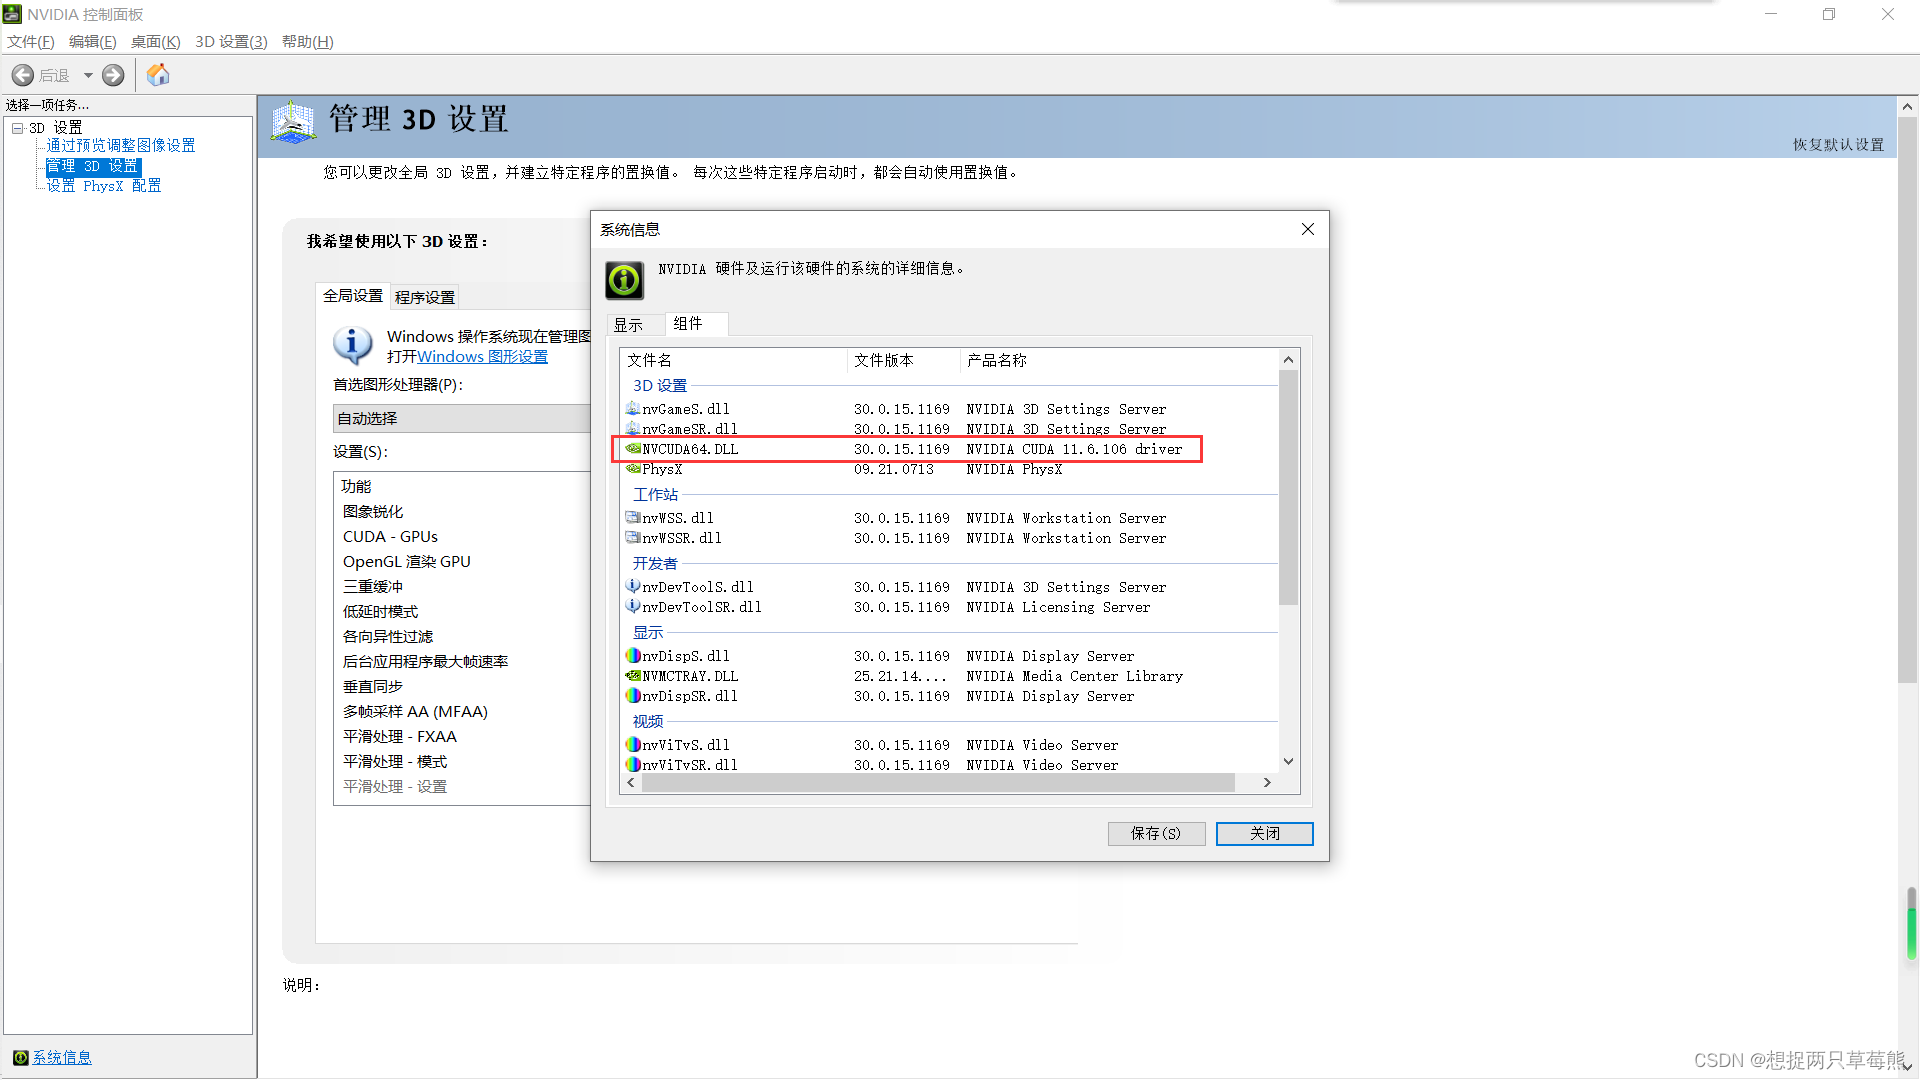Collapse the 3D 设置 tree node
Screen dimensions: 1920x1080
[17, 128]
